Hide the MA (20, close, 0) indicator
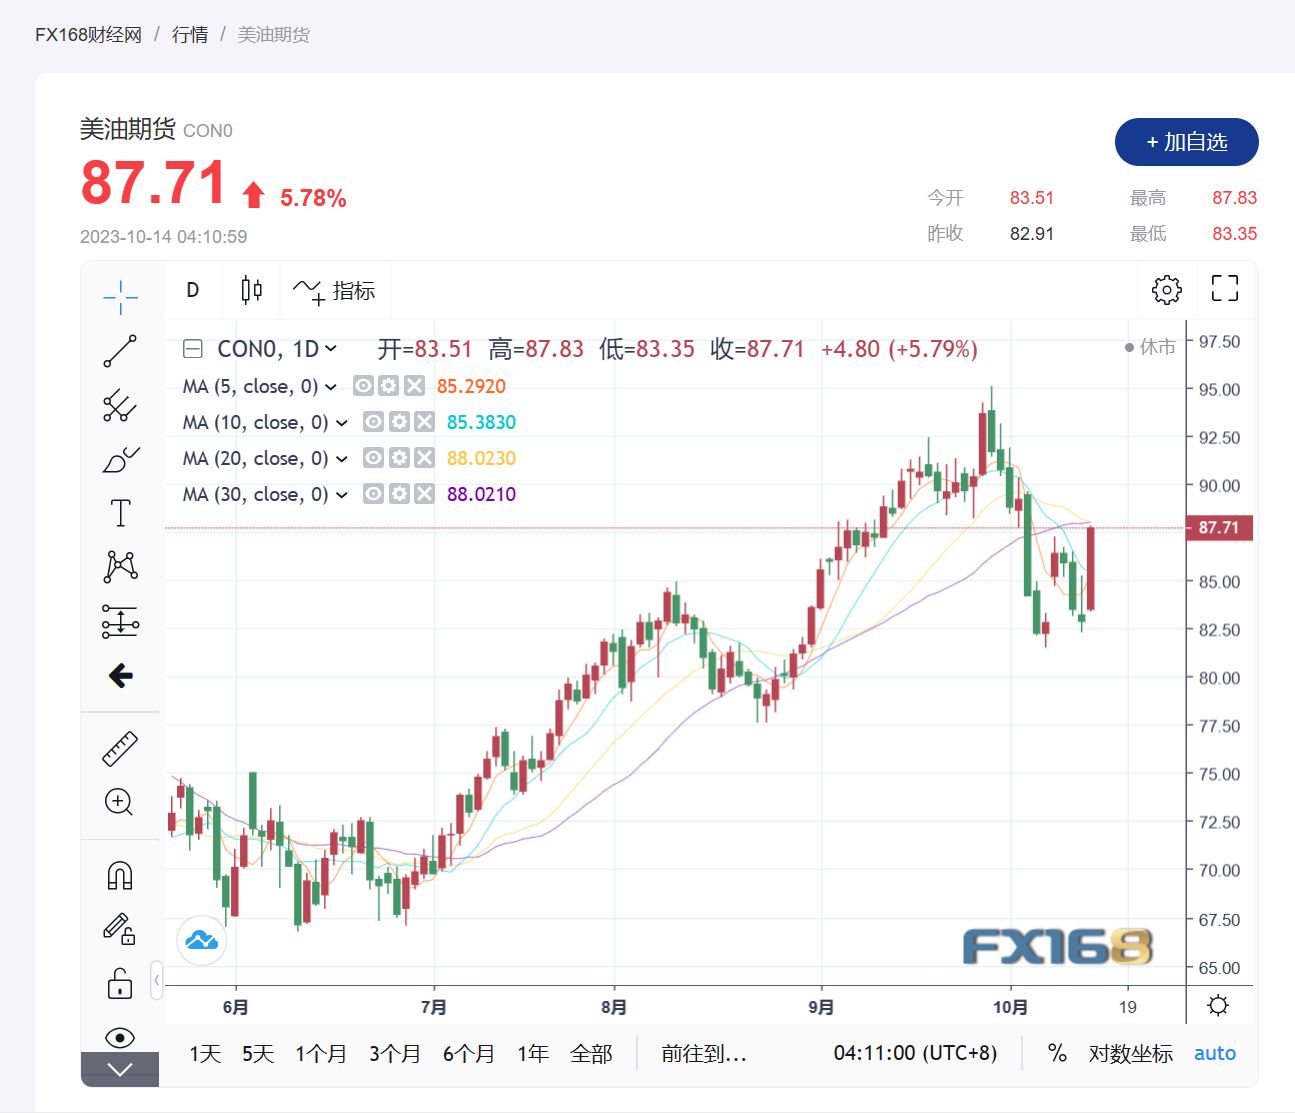 pos(373,458)
